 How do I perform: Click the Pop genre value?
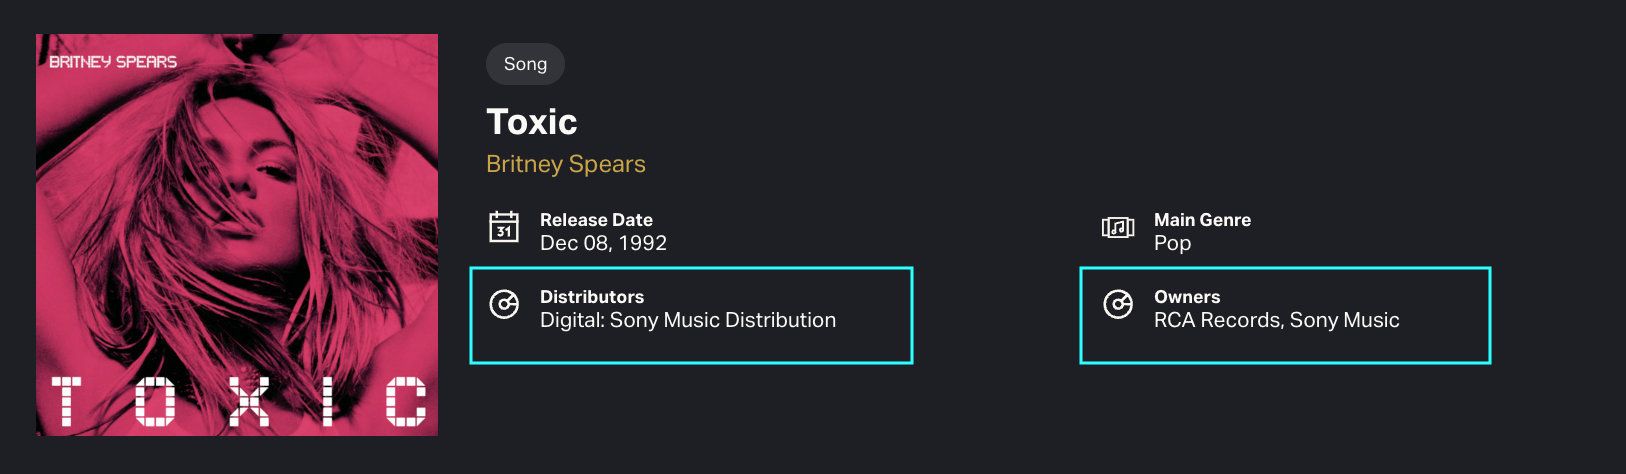pyautogui.click(x=1172, y=243)
